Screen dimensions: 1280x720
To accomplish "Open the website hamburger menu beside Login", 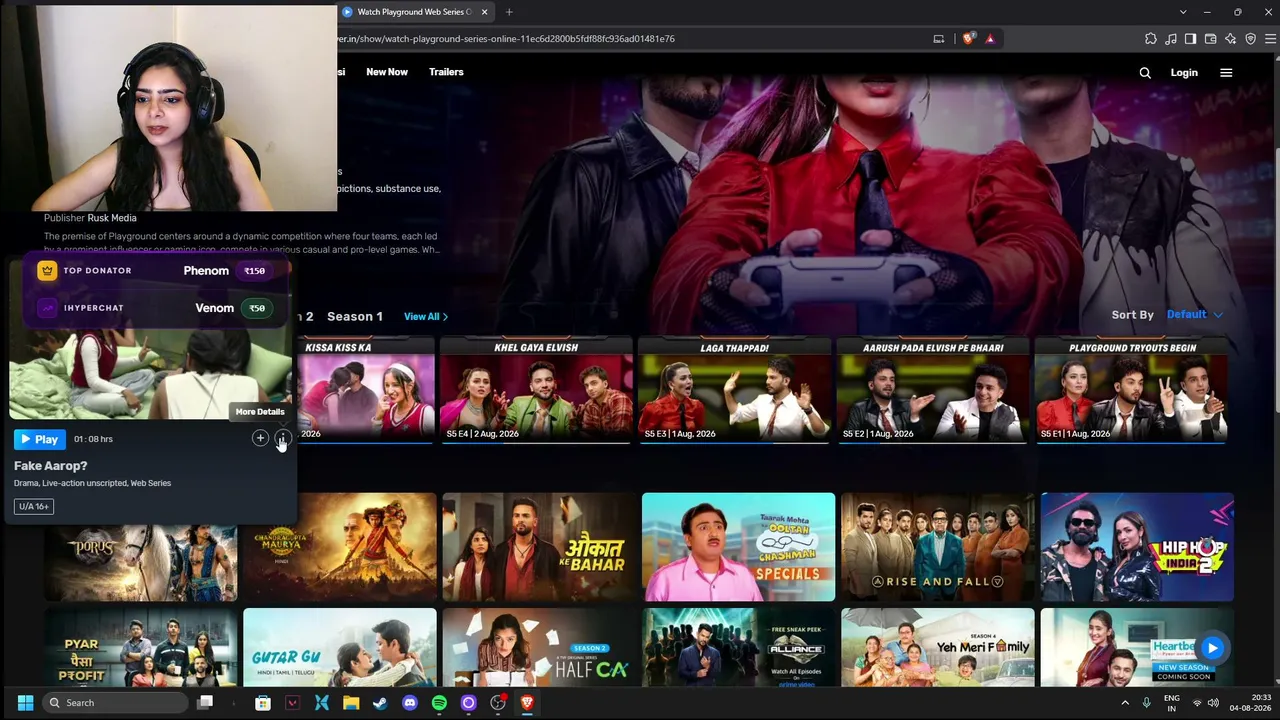I will point(1226,72).
